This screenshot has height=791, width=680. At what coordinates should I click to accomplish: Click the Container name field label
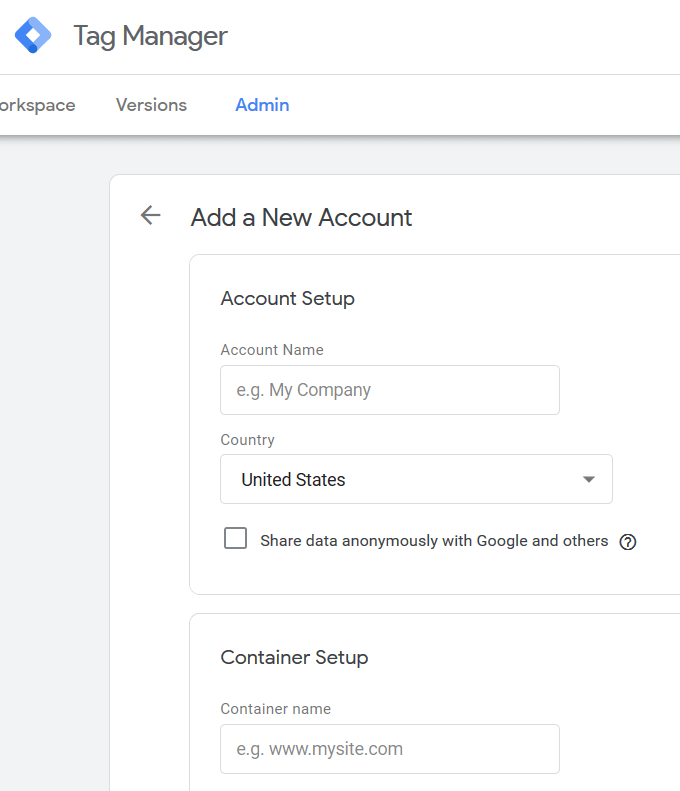[275, 709]
